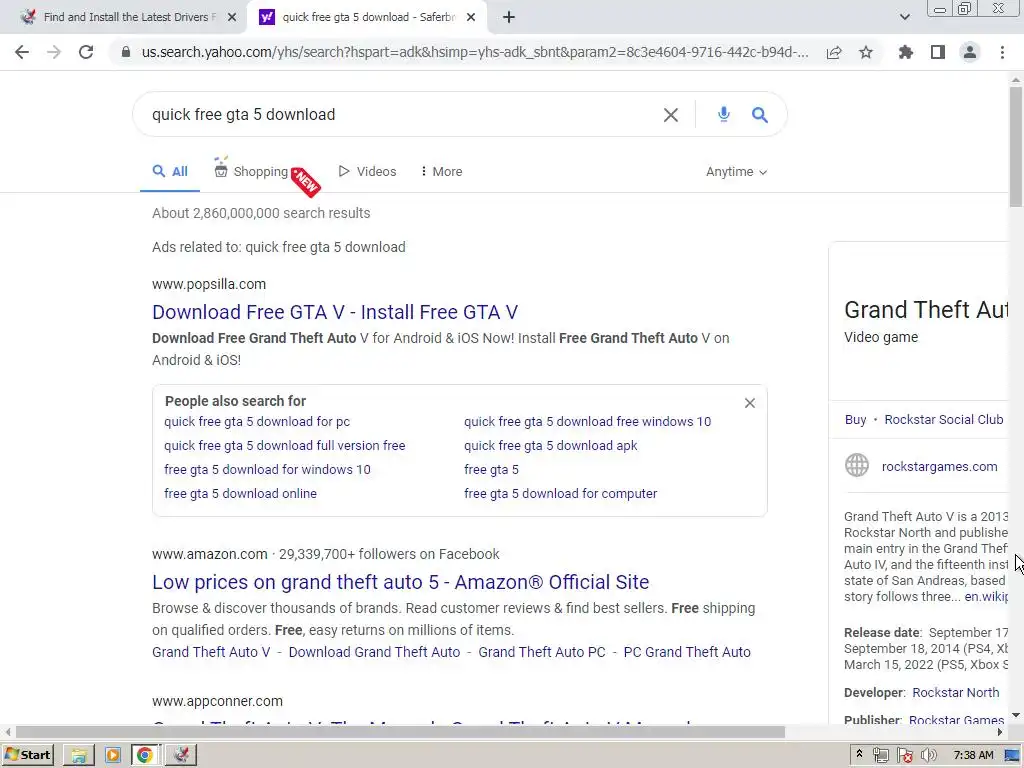Click the globe icon beside rockstargames.com

(x=857, y=466)
